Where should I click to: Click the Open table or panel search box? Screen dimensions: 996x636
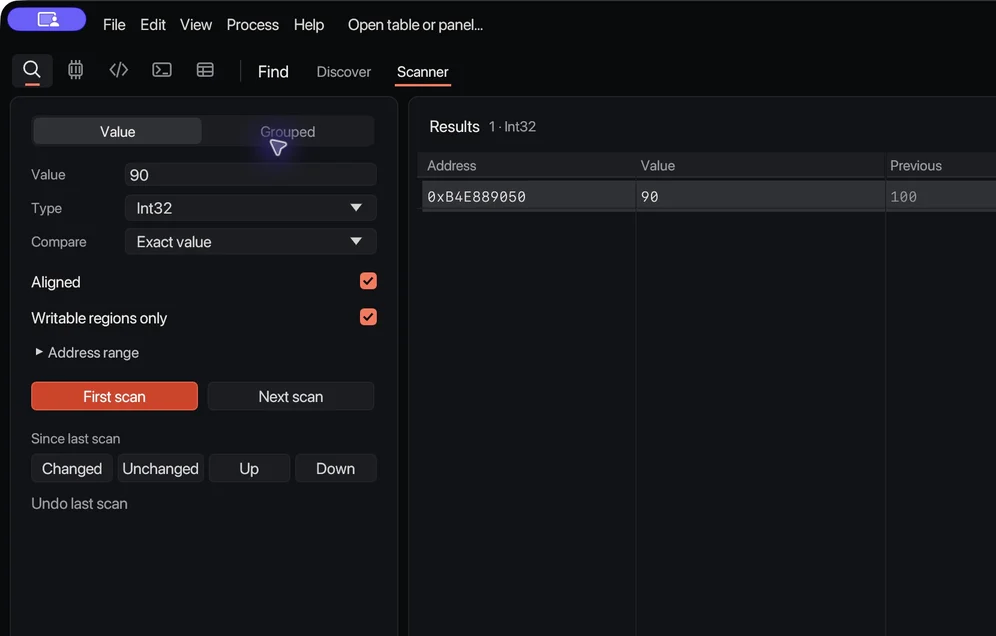[x=415, y=25]
